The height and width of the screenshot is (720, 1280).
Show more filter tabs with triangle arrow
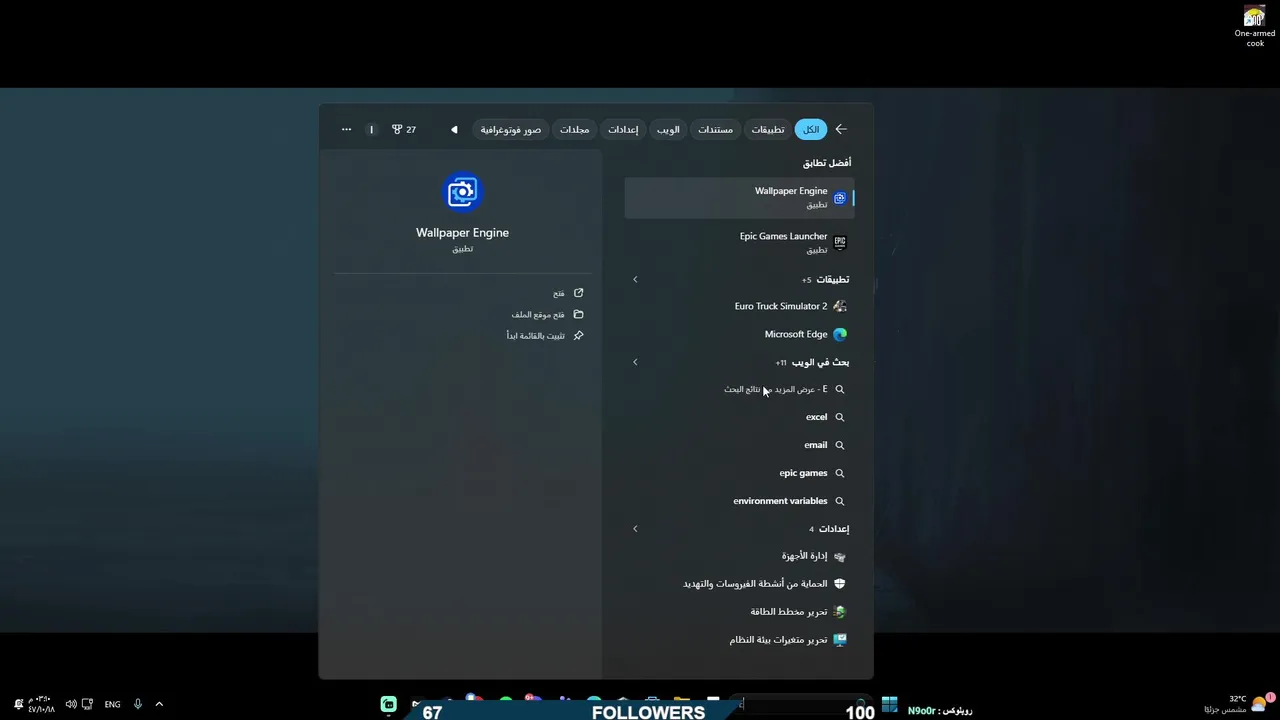tap(454, 129)
